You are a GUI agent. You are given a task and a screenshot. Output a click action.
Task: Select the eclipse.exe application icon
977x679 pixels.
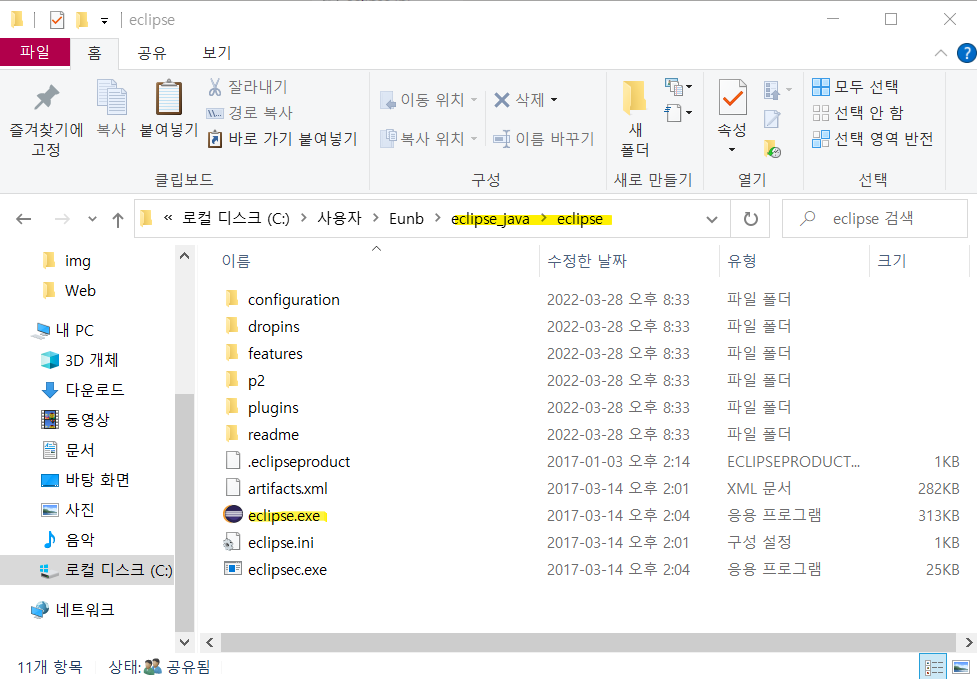(232, 515)
